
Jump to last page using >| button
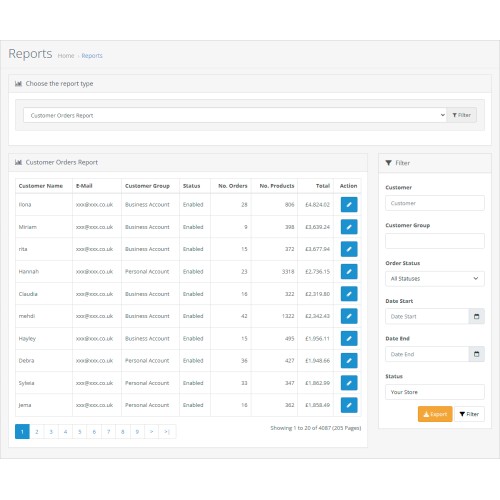coord(167,432)
